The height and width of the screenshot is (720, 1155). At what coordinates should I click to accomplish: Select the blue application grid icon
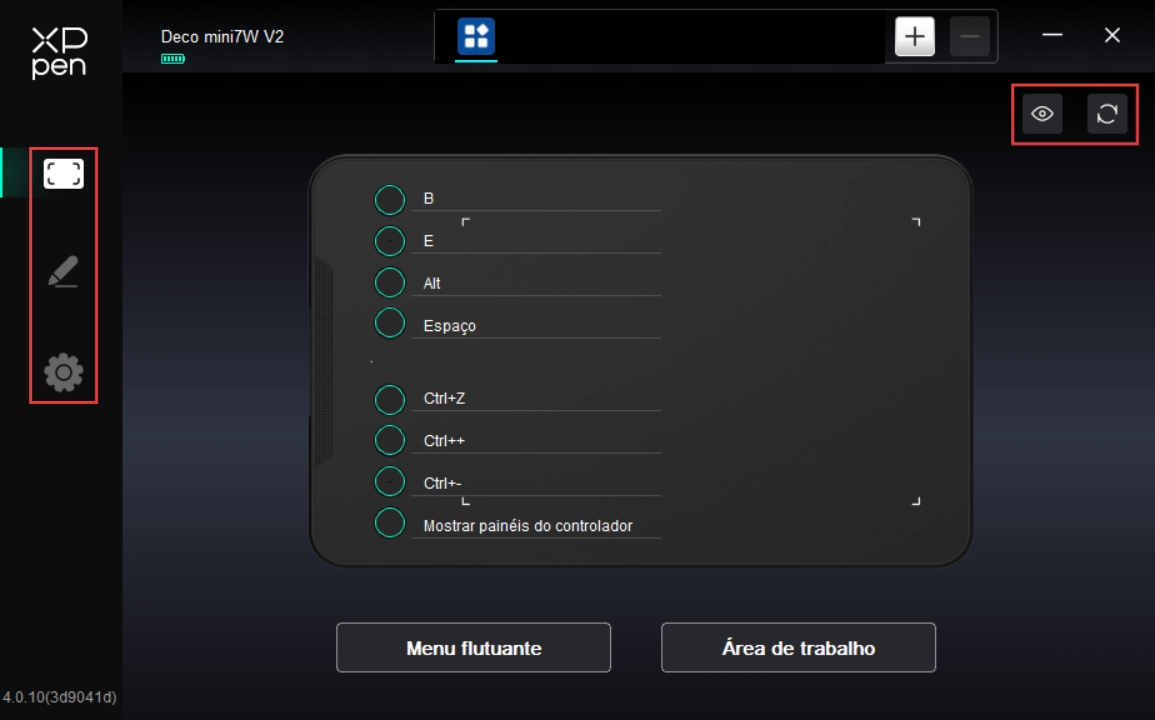476,38
